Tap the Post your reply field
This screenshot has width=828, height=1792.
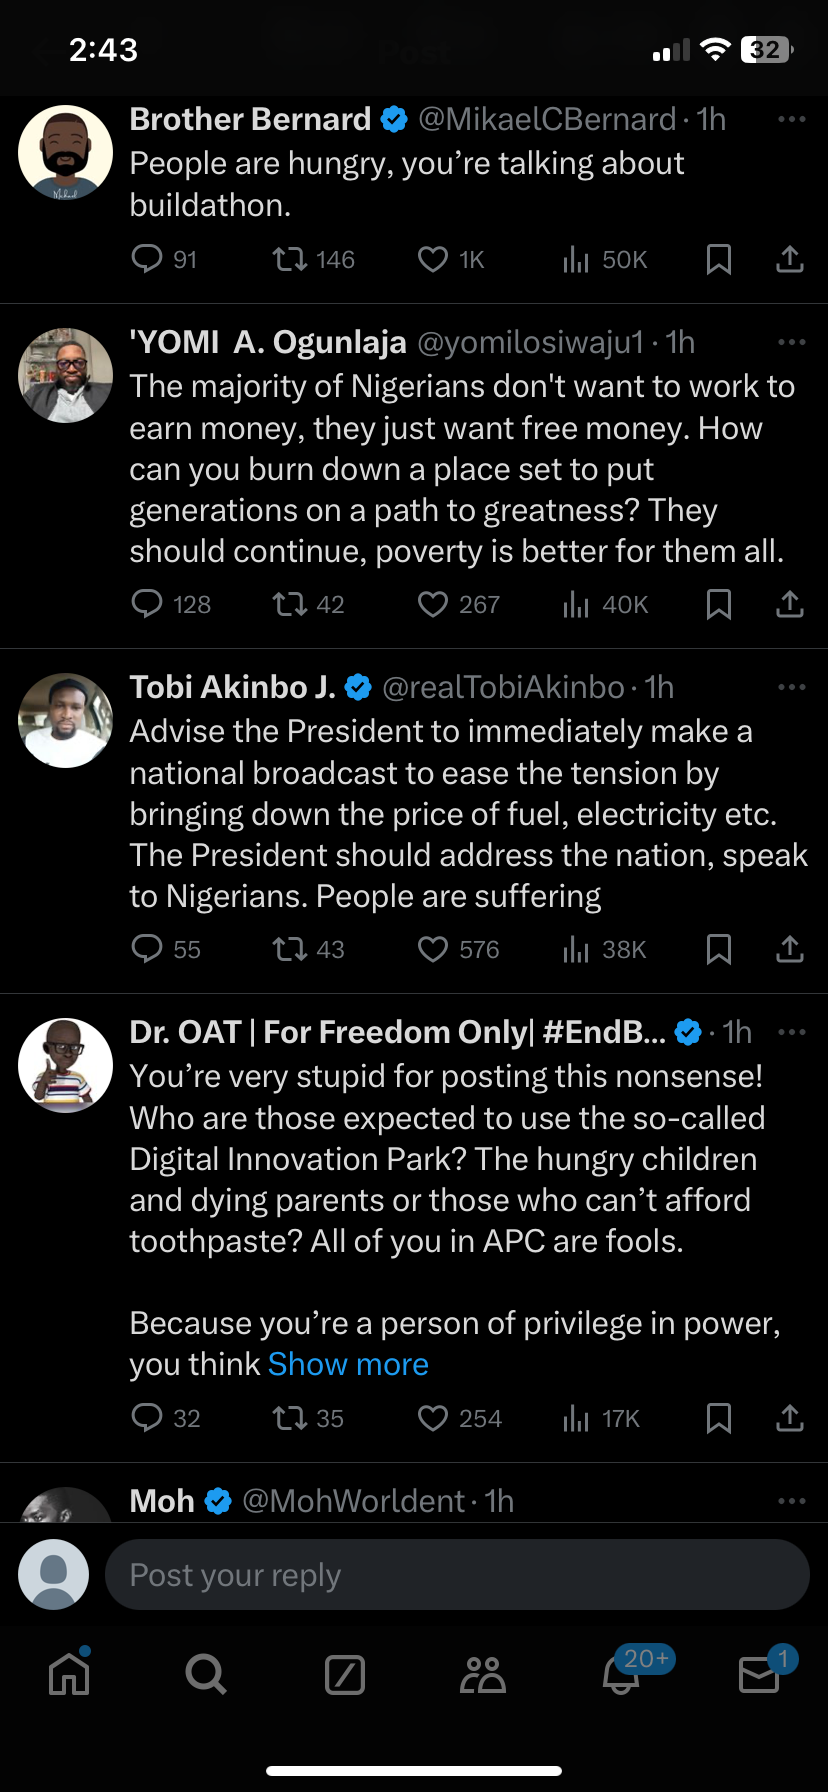[456, 1575]
